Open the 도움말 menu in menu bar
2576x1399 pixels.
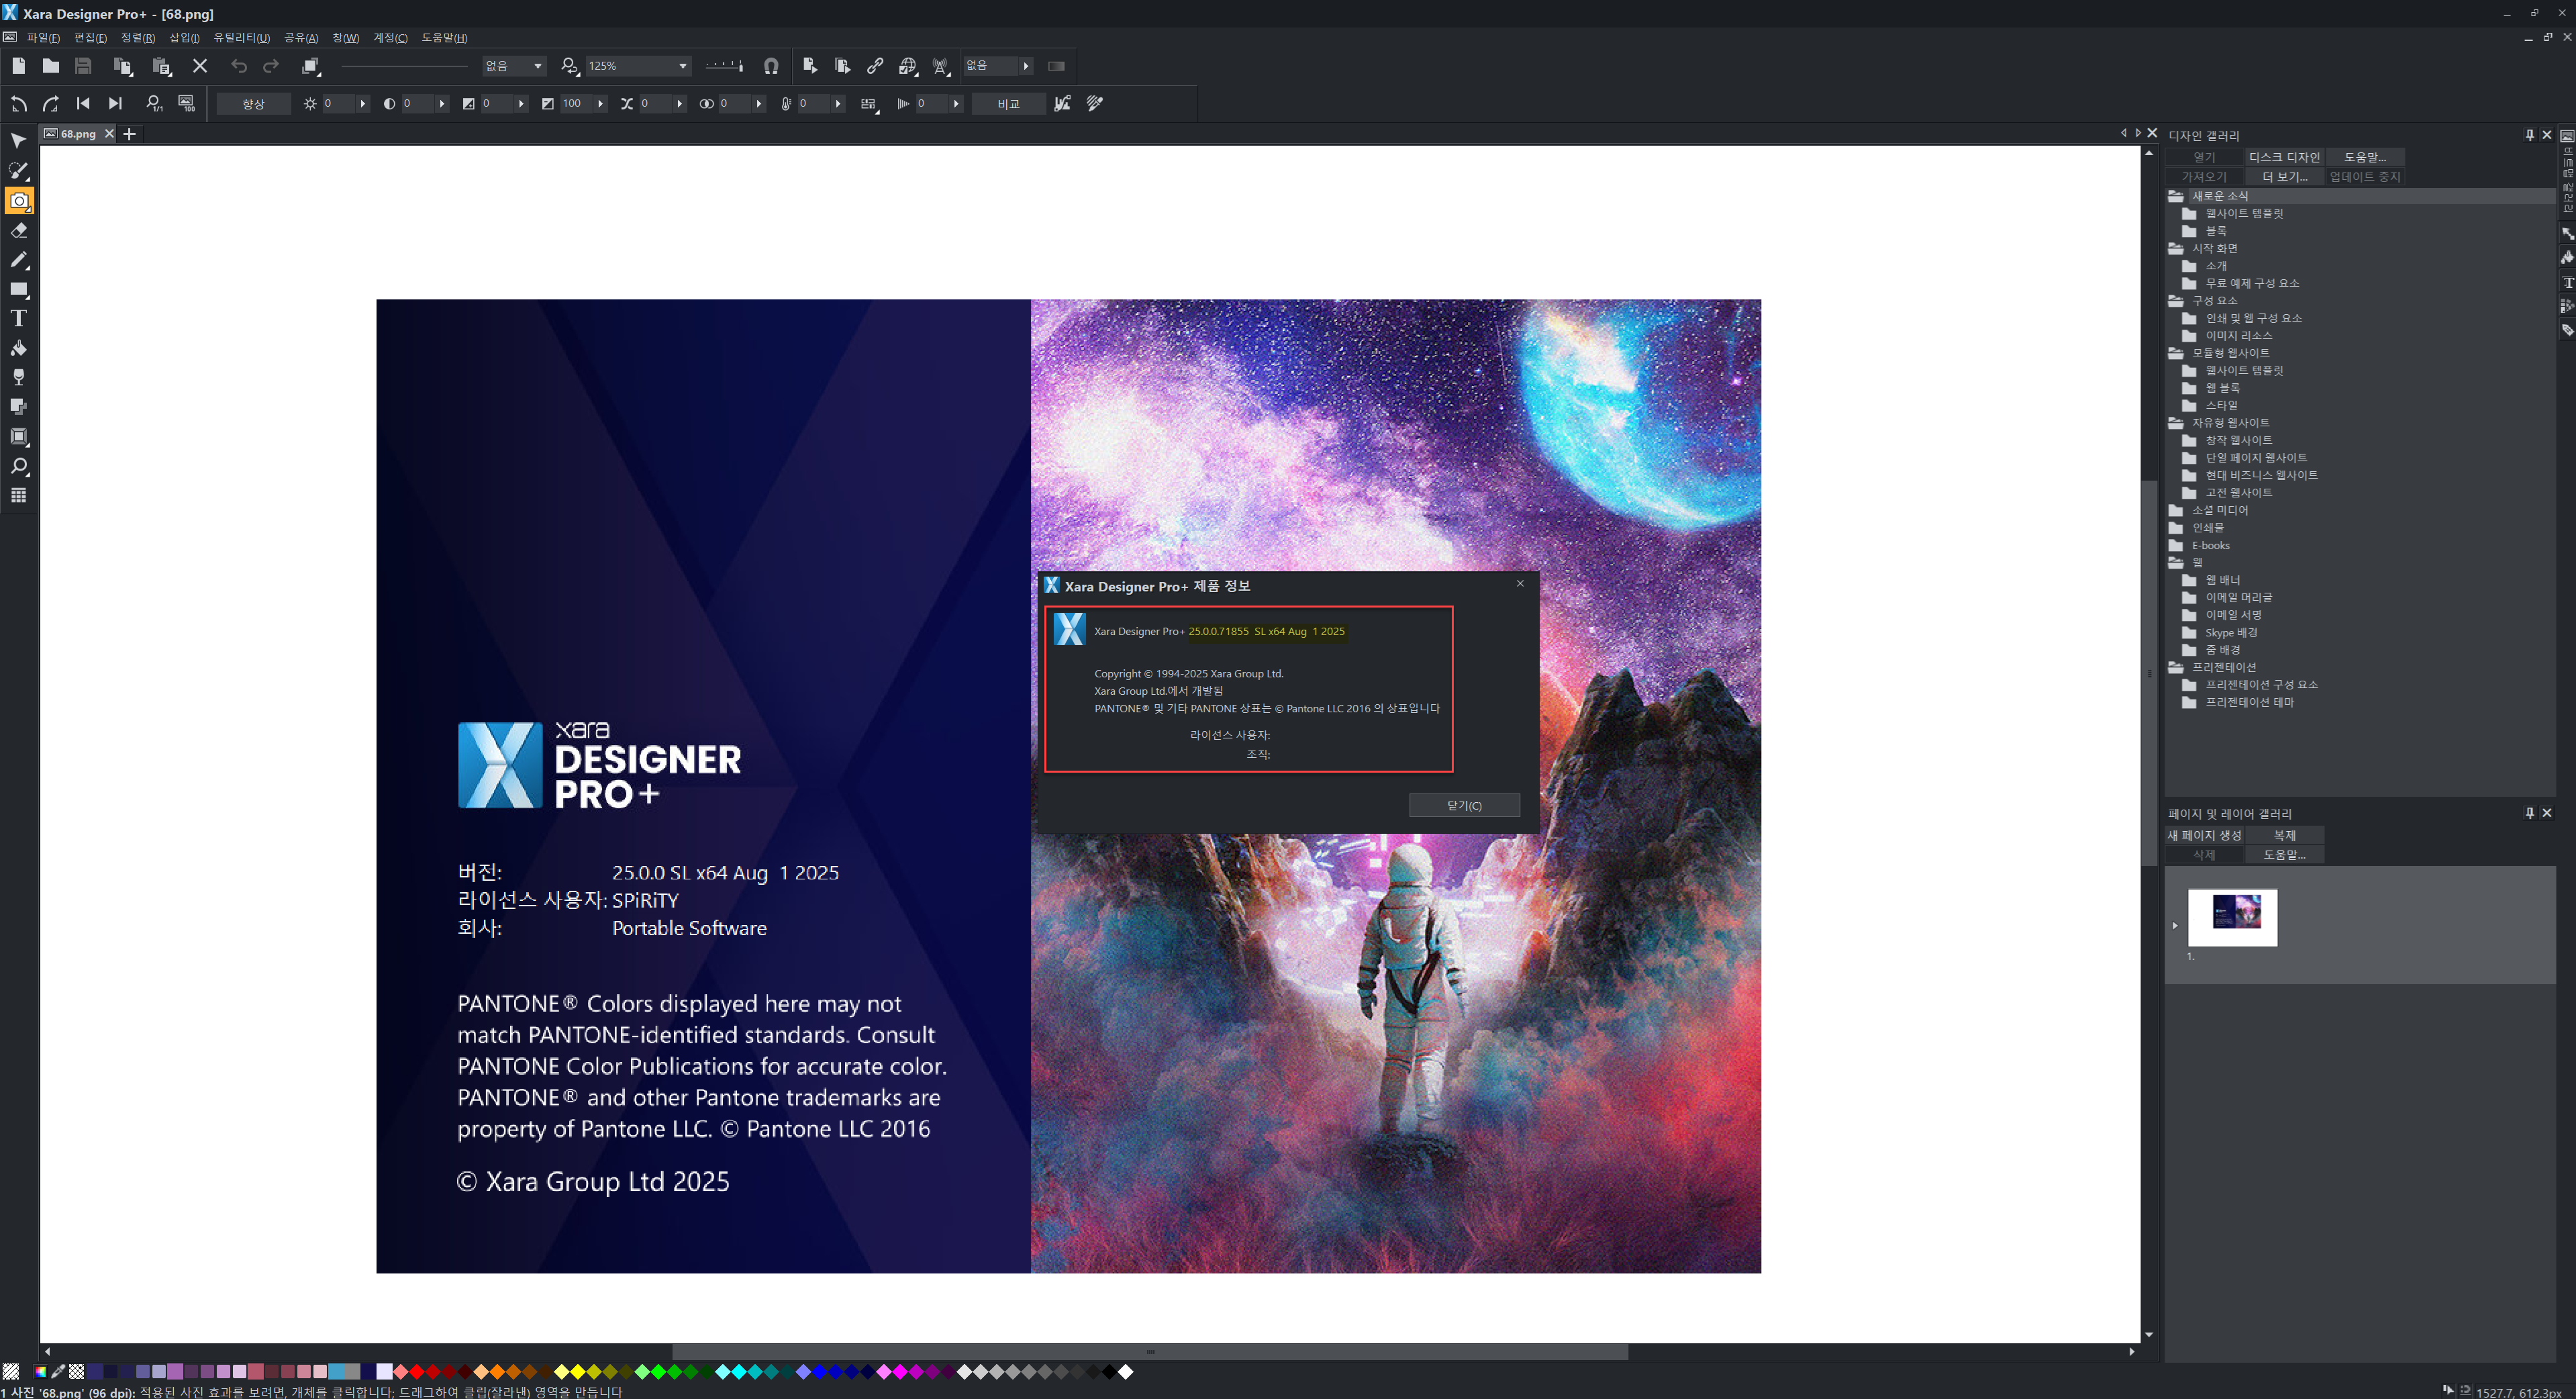click(444, 38)
